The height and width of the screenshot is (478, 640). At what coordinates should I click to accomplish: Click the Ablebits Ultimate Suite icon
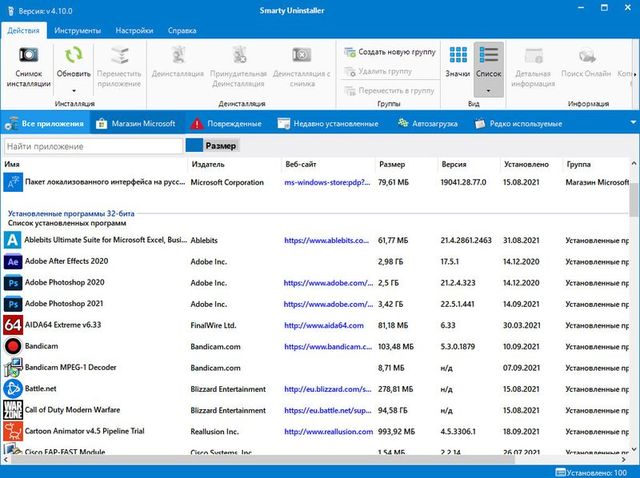13,240
